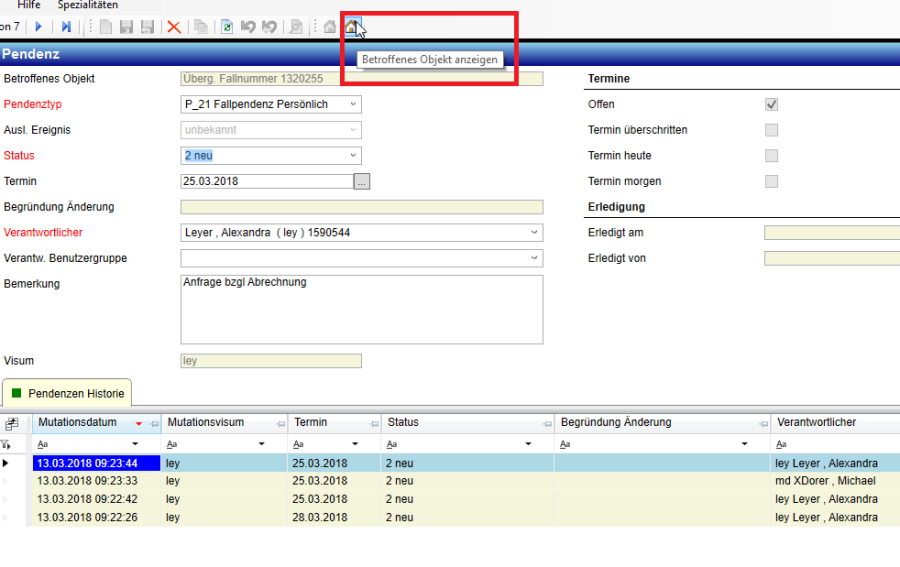The image size is (900, 567).
Task: Click the next record arrow in toolbar
Action: tap(40, 27)
